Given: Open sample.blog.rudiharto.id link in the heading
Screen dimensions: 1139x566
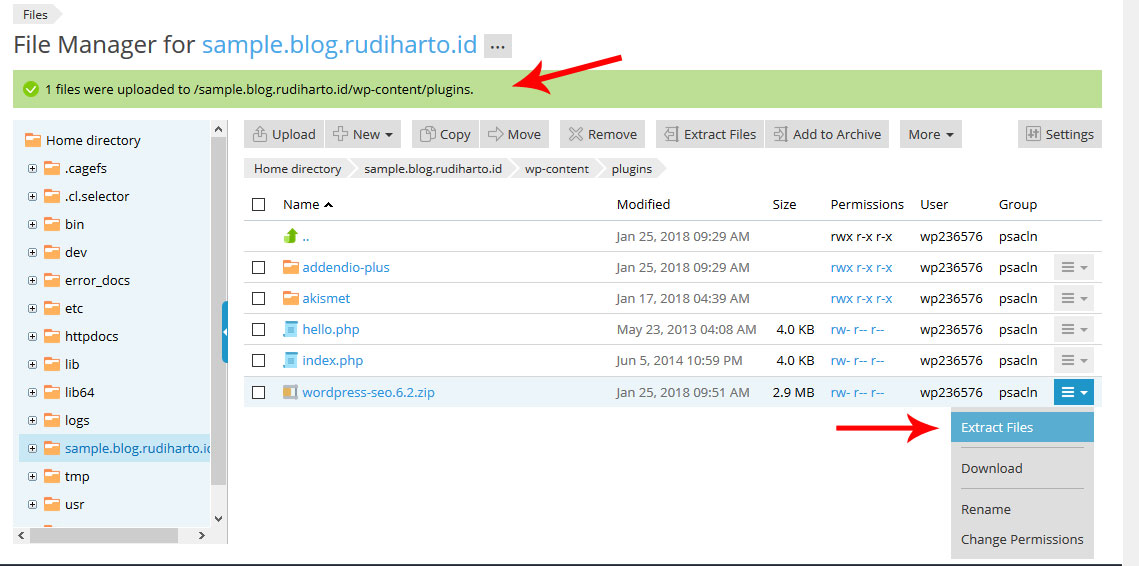Looking at the screenshot, I should [x=339, y=45].
